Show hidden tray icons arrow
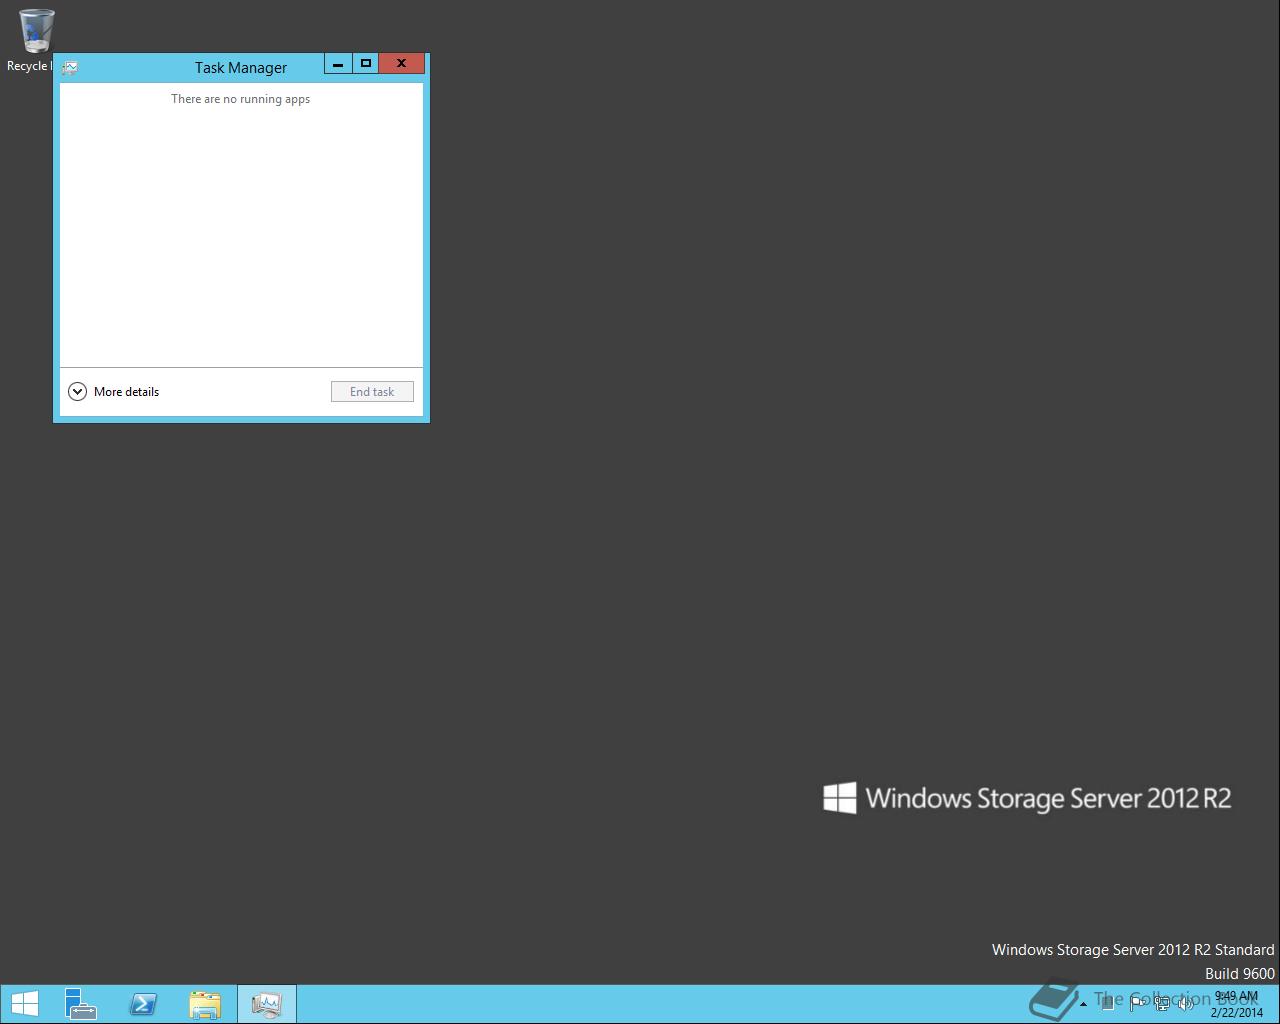The width and height of the screenshot is (1280, 1024). [x=1083, y=1004]
